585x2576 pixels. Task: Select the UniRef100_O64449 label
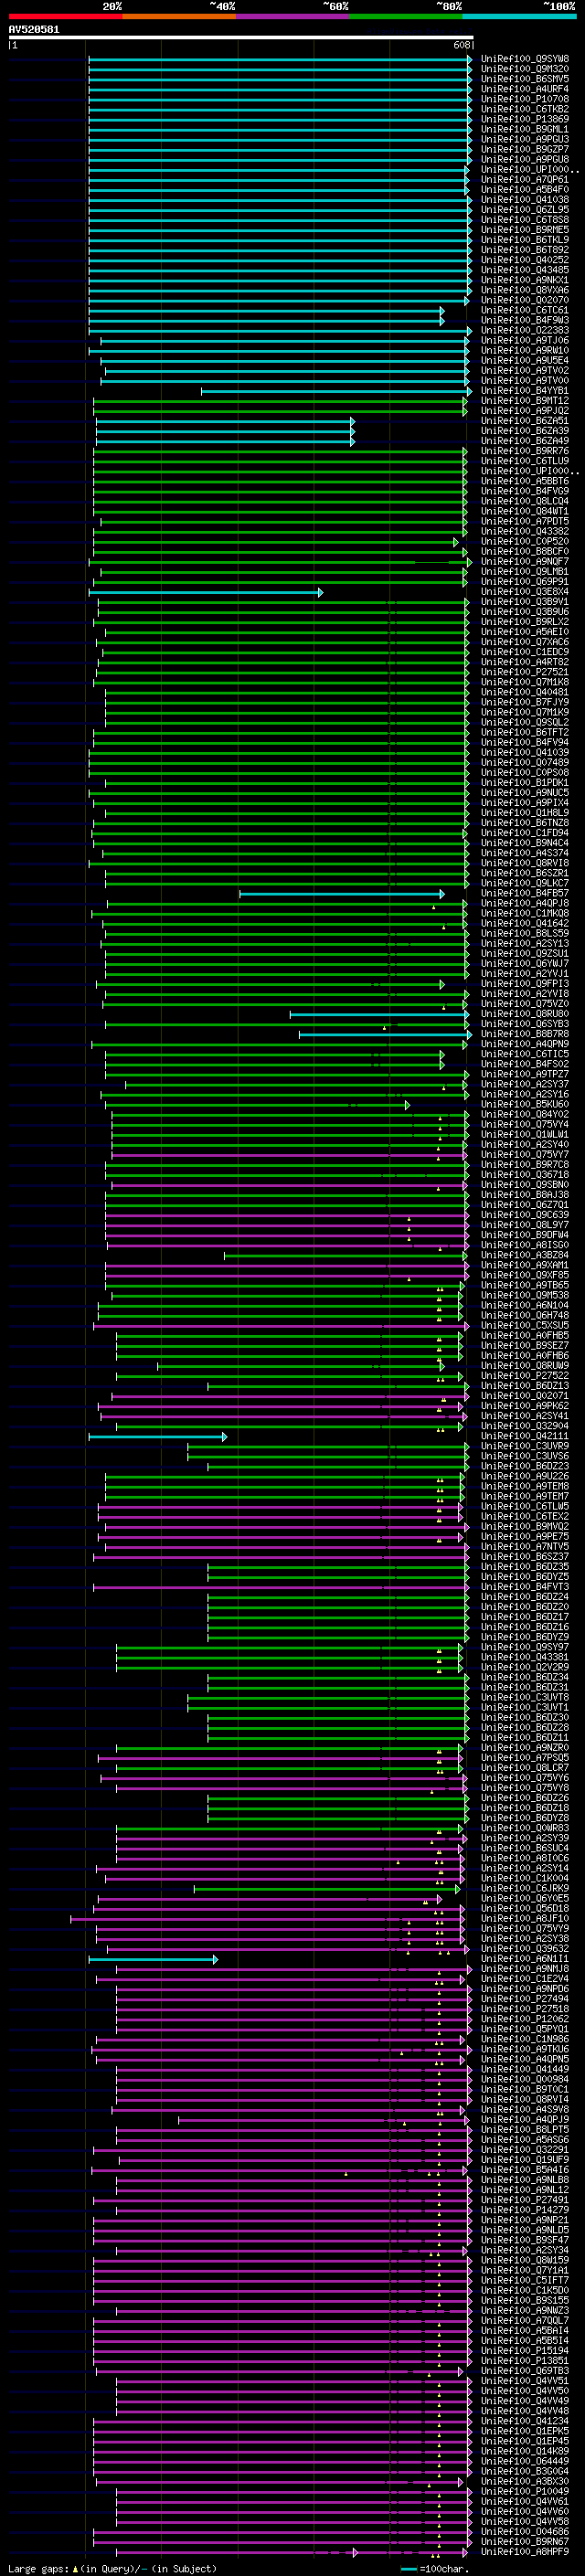pos(525,2462)
